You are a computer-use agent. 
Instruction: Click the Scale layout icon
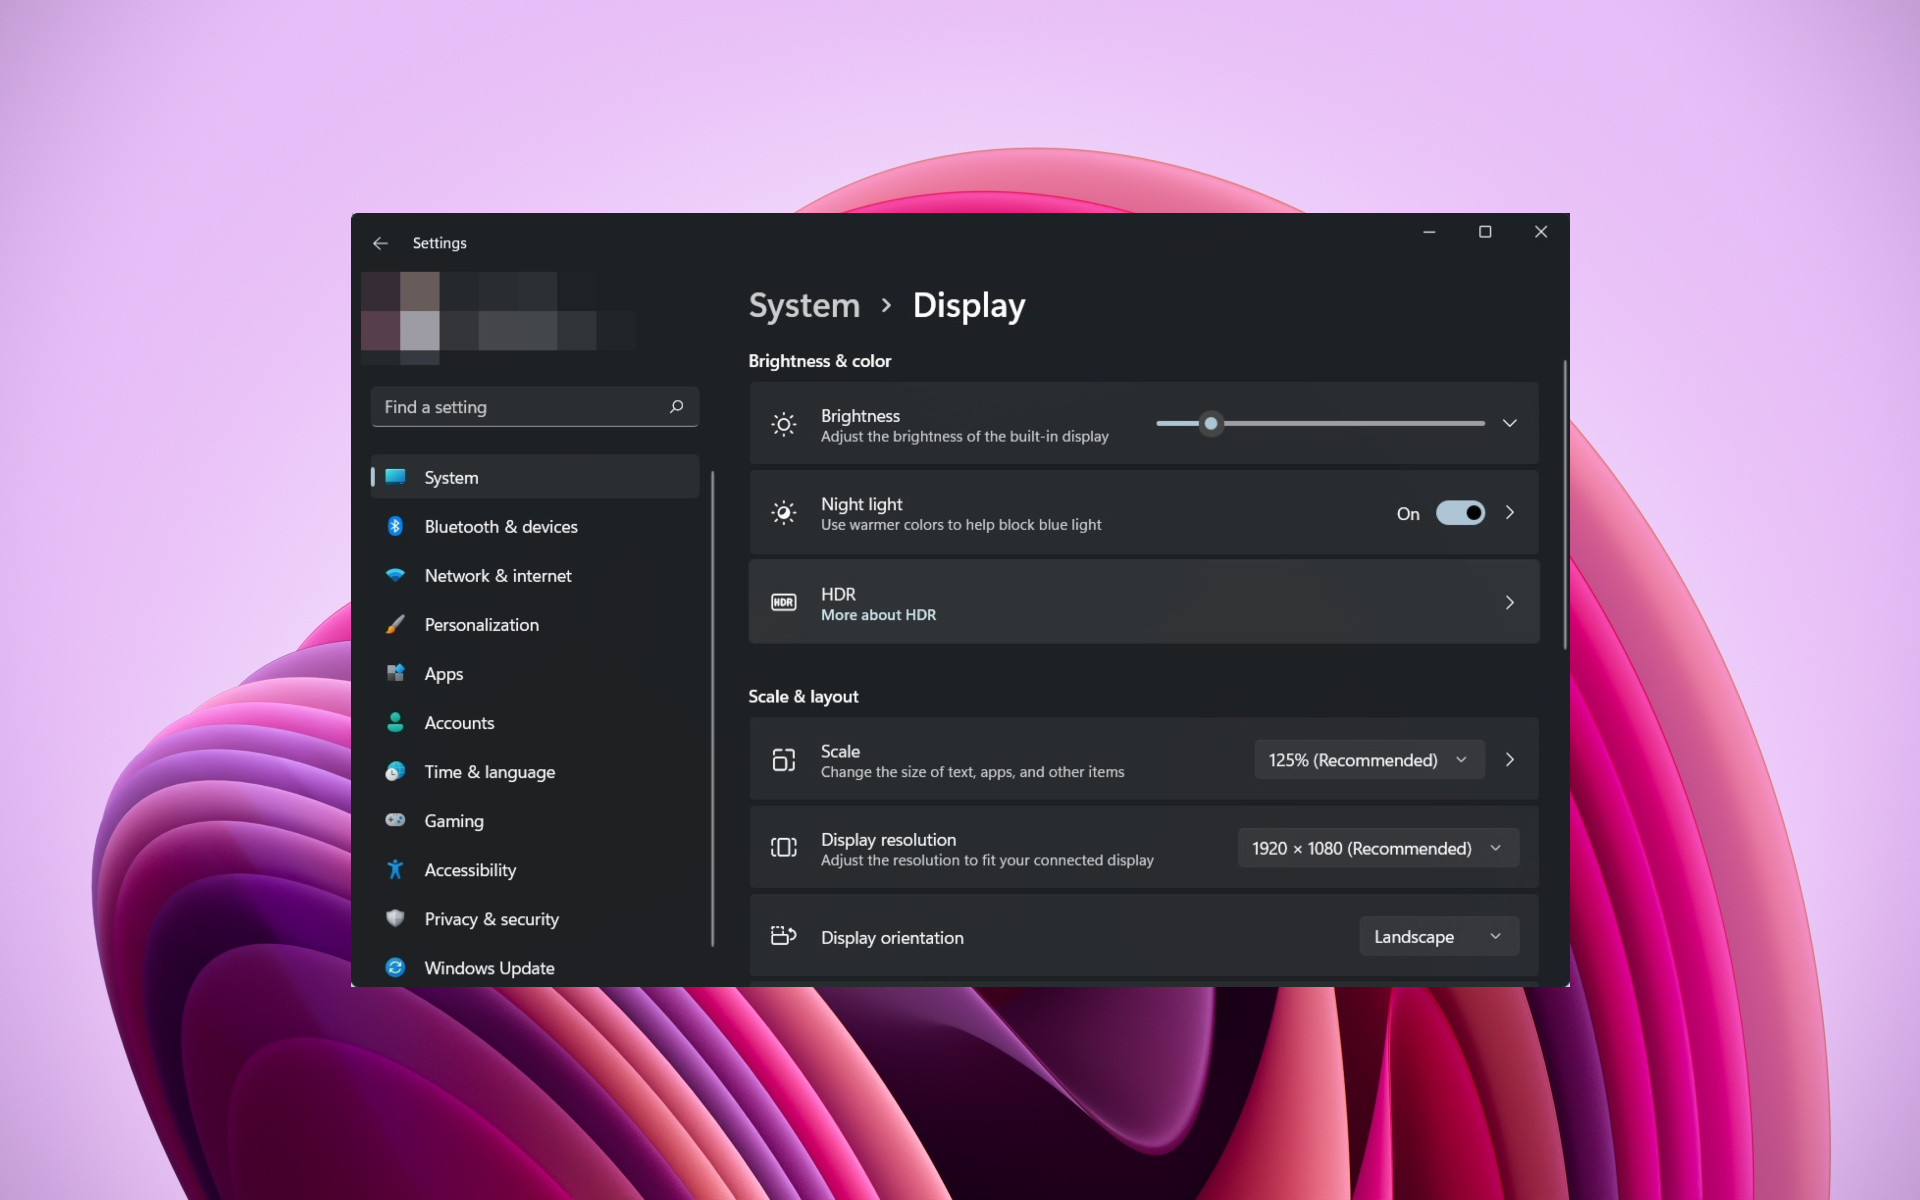(x=781, y=759)
